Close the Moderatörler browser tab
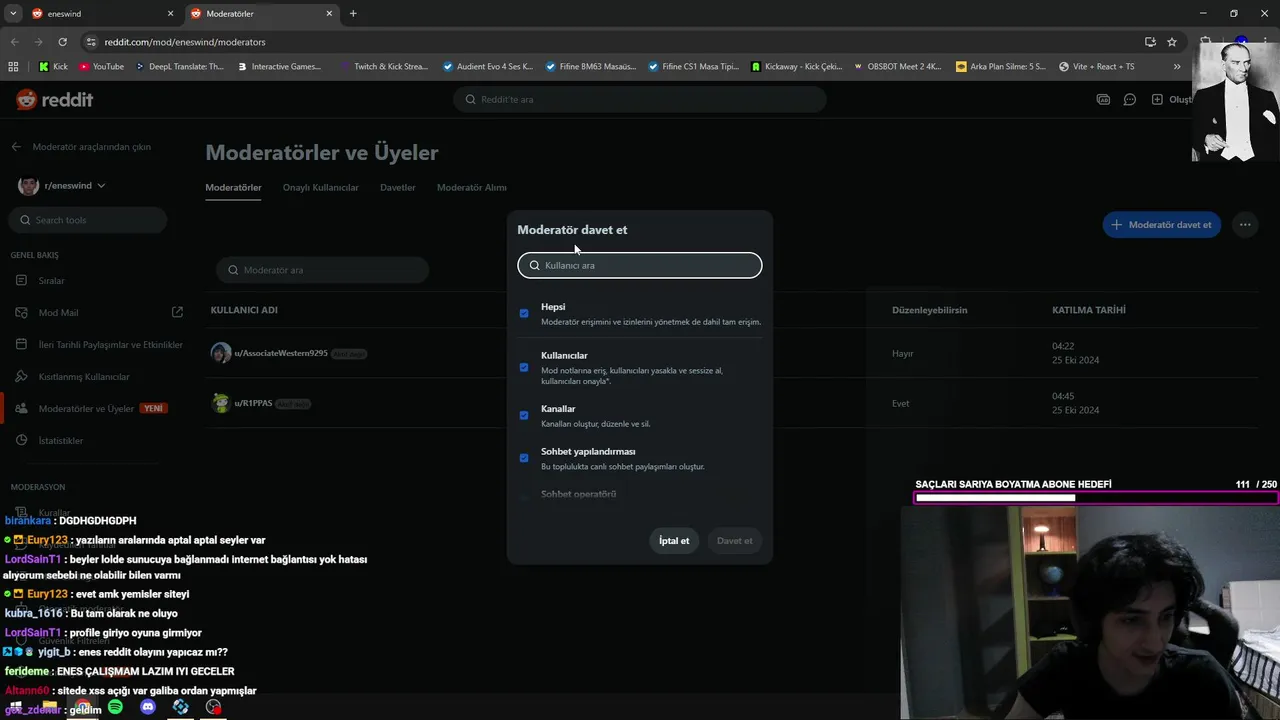Screen dimensions: 1280x720 coord(329,14)
